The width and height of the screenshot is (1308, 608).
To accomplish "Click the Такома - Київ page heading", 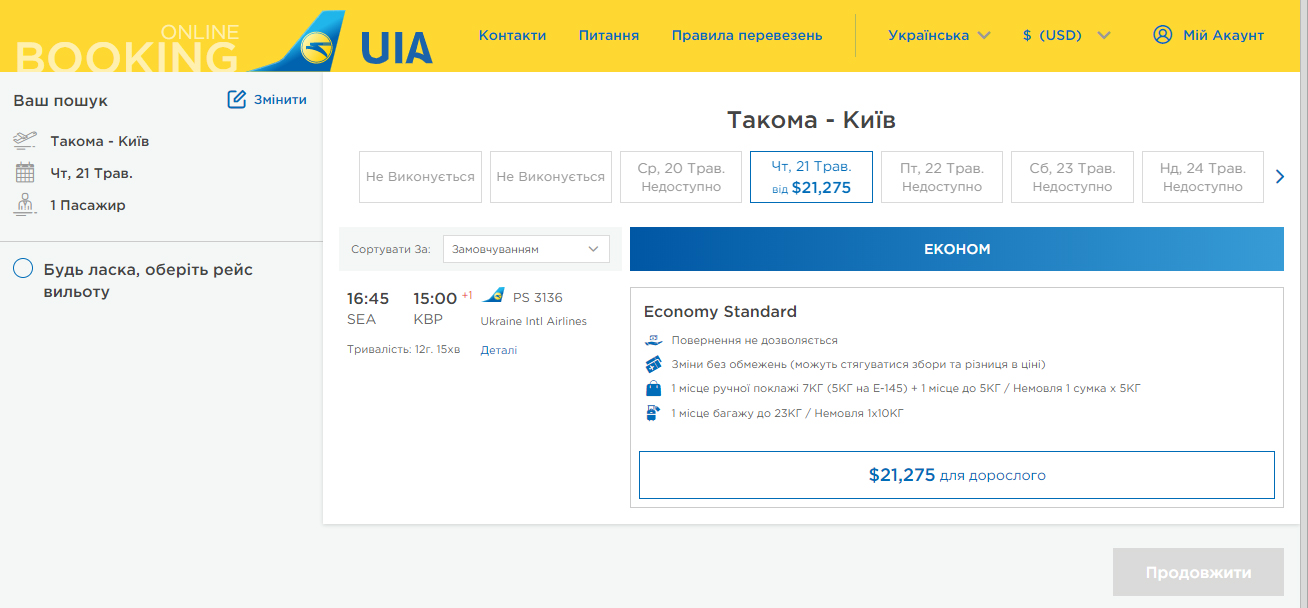I will [x=811, y=121].
